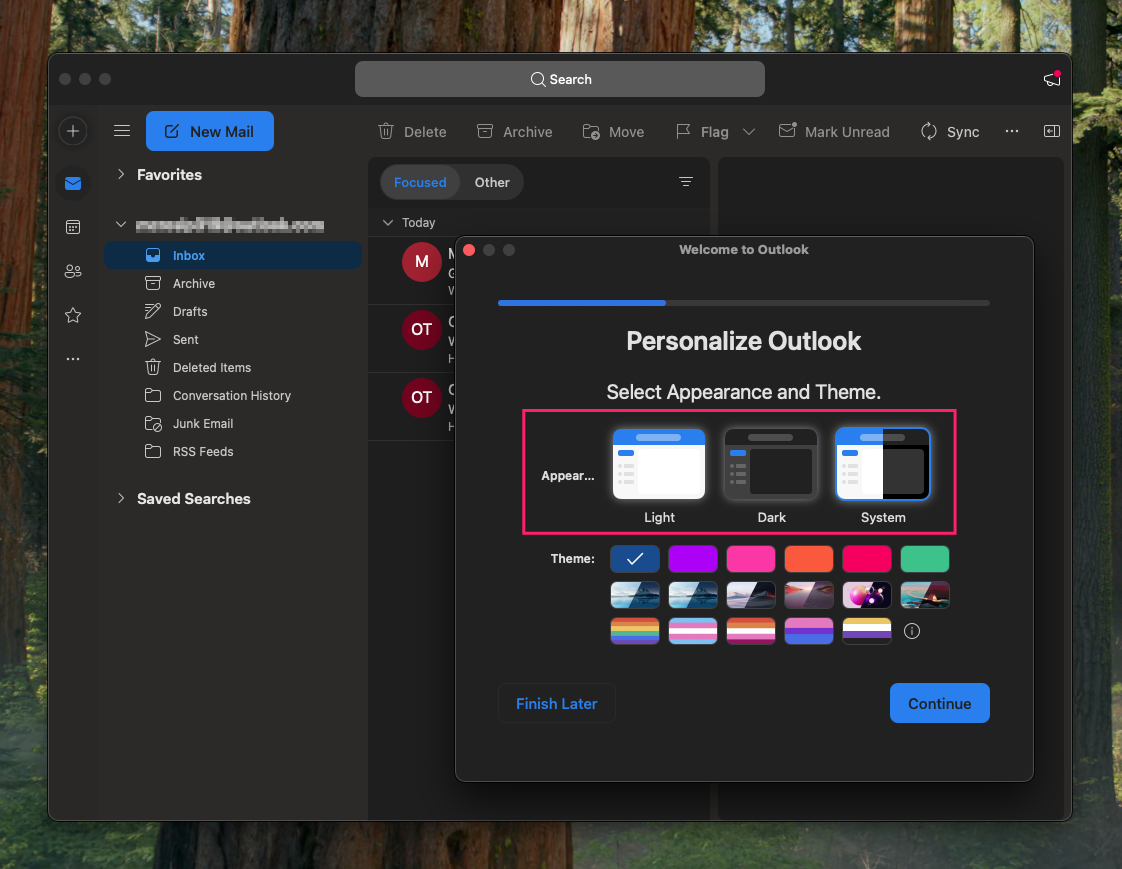Choose the red theme swatch
The height and width of the screenshot is (869, 1122).
867,559
